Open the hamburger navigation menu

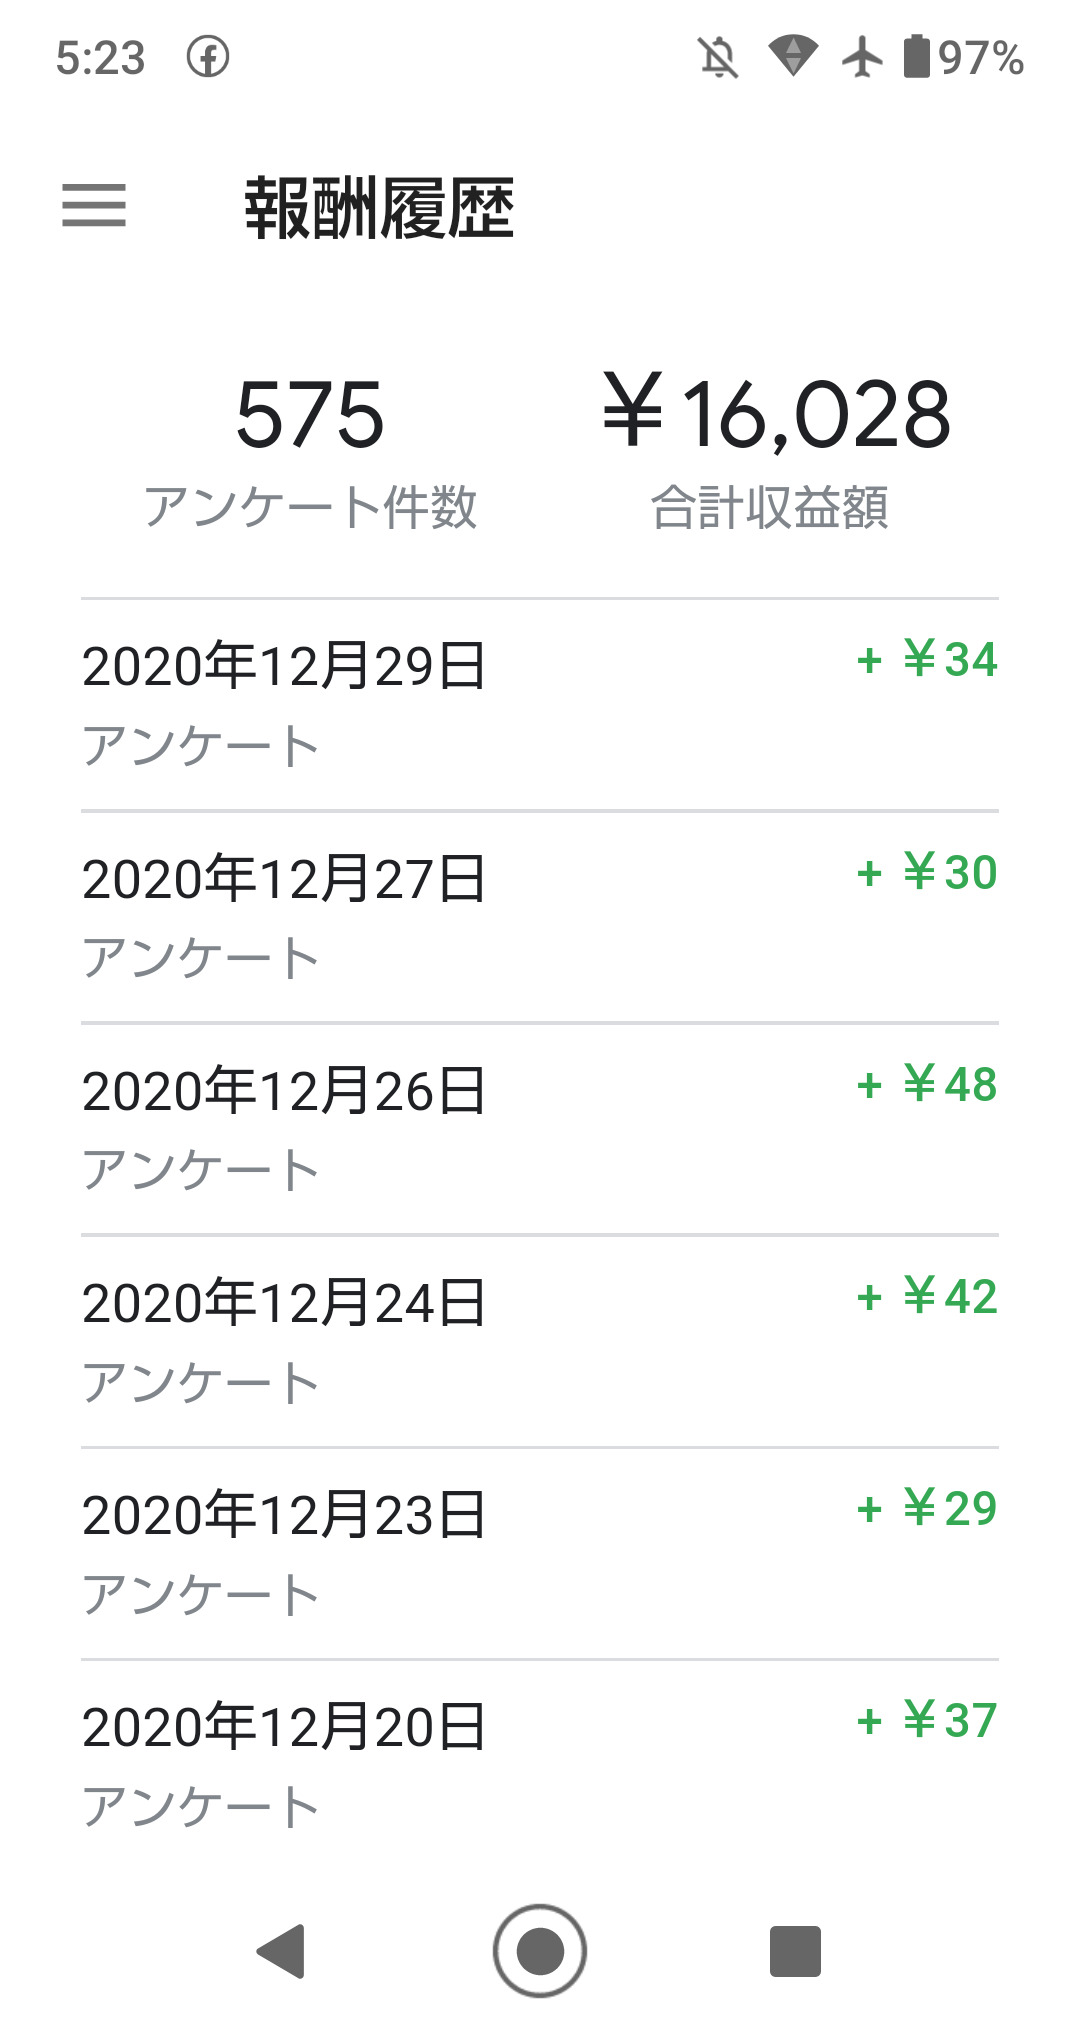click(x=94, y=206)
